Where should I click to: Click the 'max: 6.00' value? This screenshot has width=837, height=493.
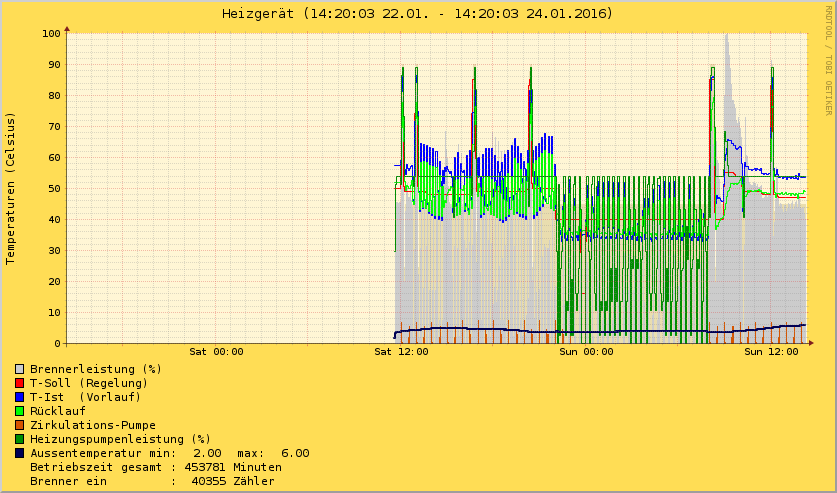pyautogui.click(x=273, y=453)
